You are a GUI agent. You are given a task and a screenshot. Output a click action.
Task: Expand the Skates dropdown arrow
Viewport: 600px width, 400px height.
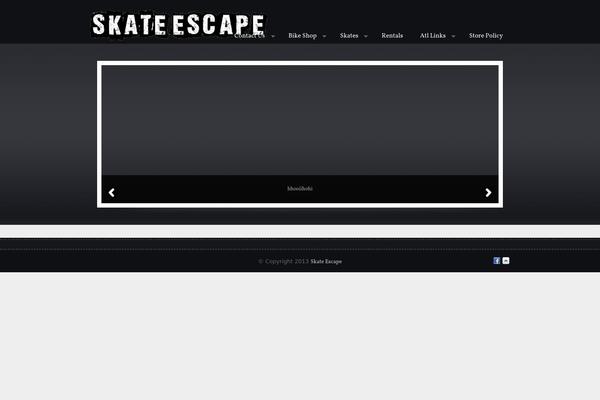(365, 36)
